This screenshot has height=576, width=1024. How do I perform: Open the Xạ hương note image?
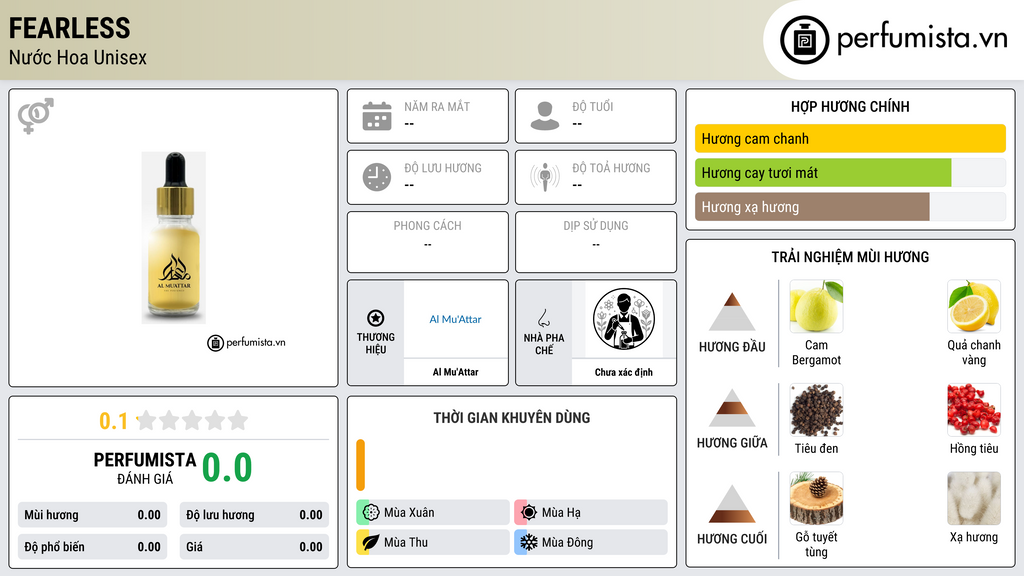[x=974, y=499]
